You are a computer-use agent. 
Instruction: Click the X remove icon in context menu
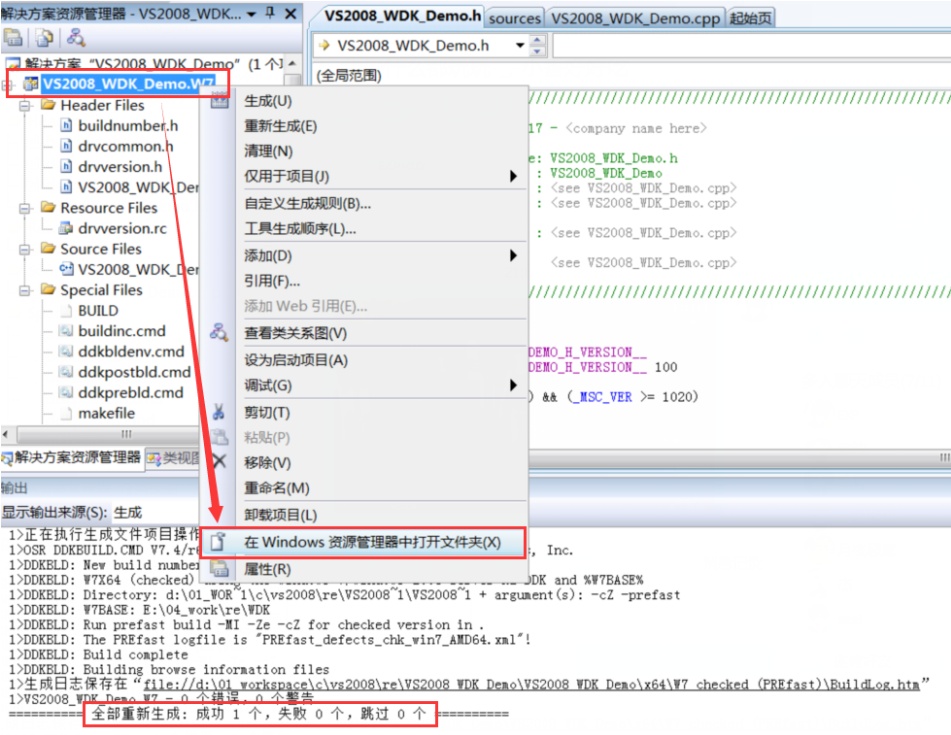[x=219, y=461]
